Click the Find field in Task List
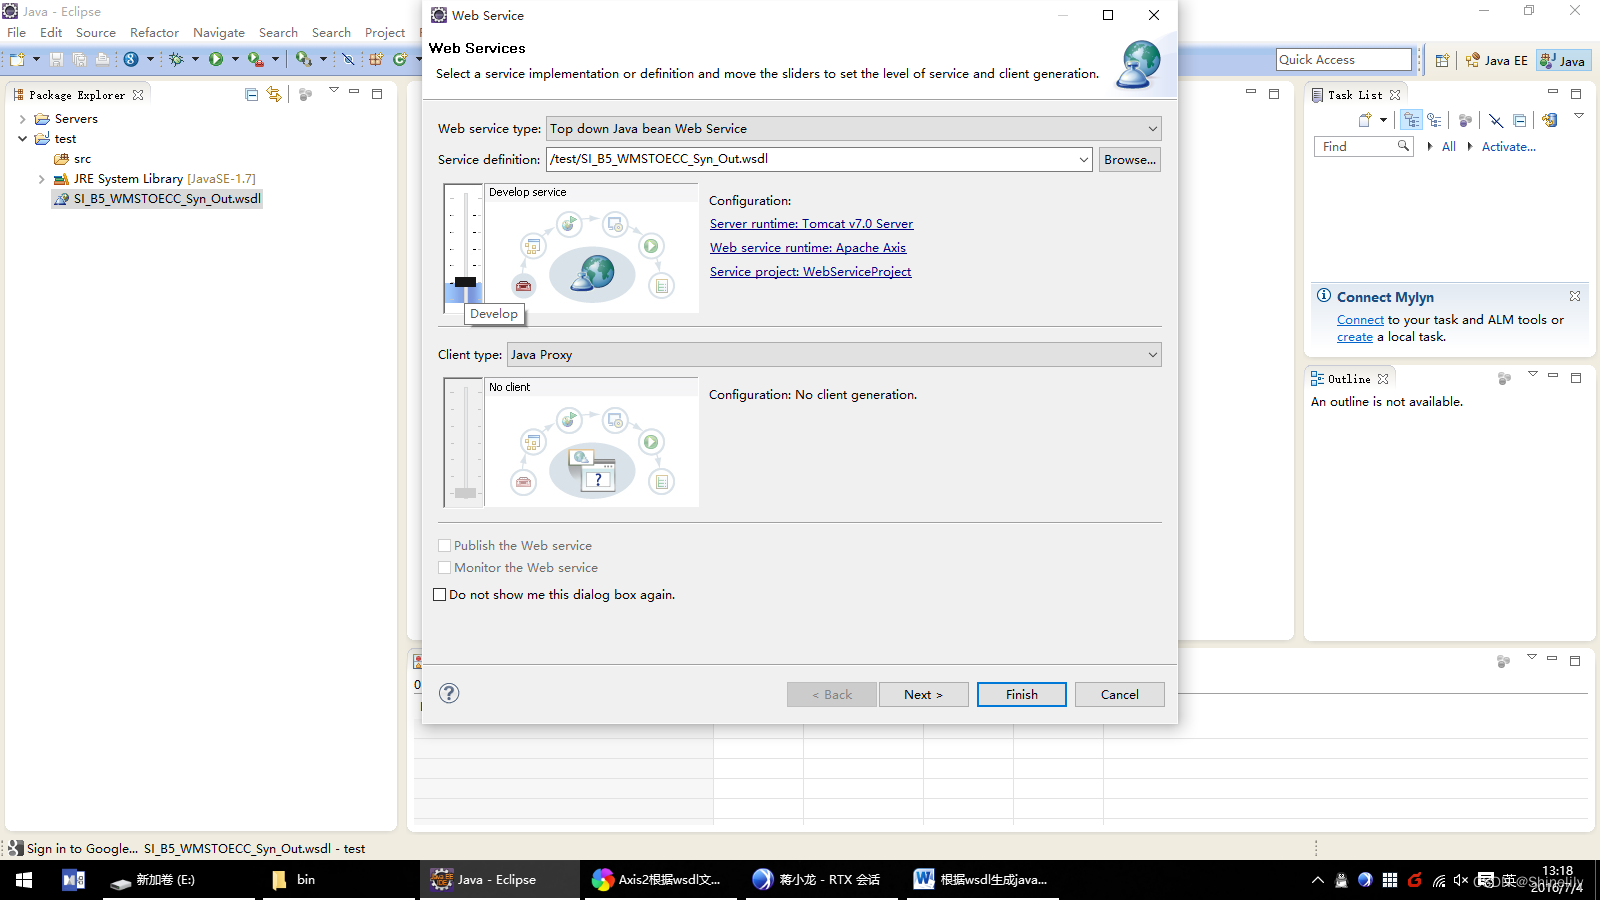 click(1362, 146)
